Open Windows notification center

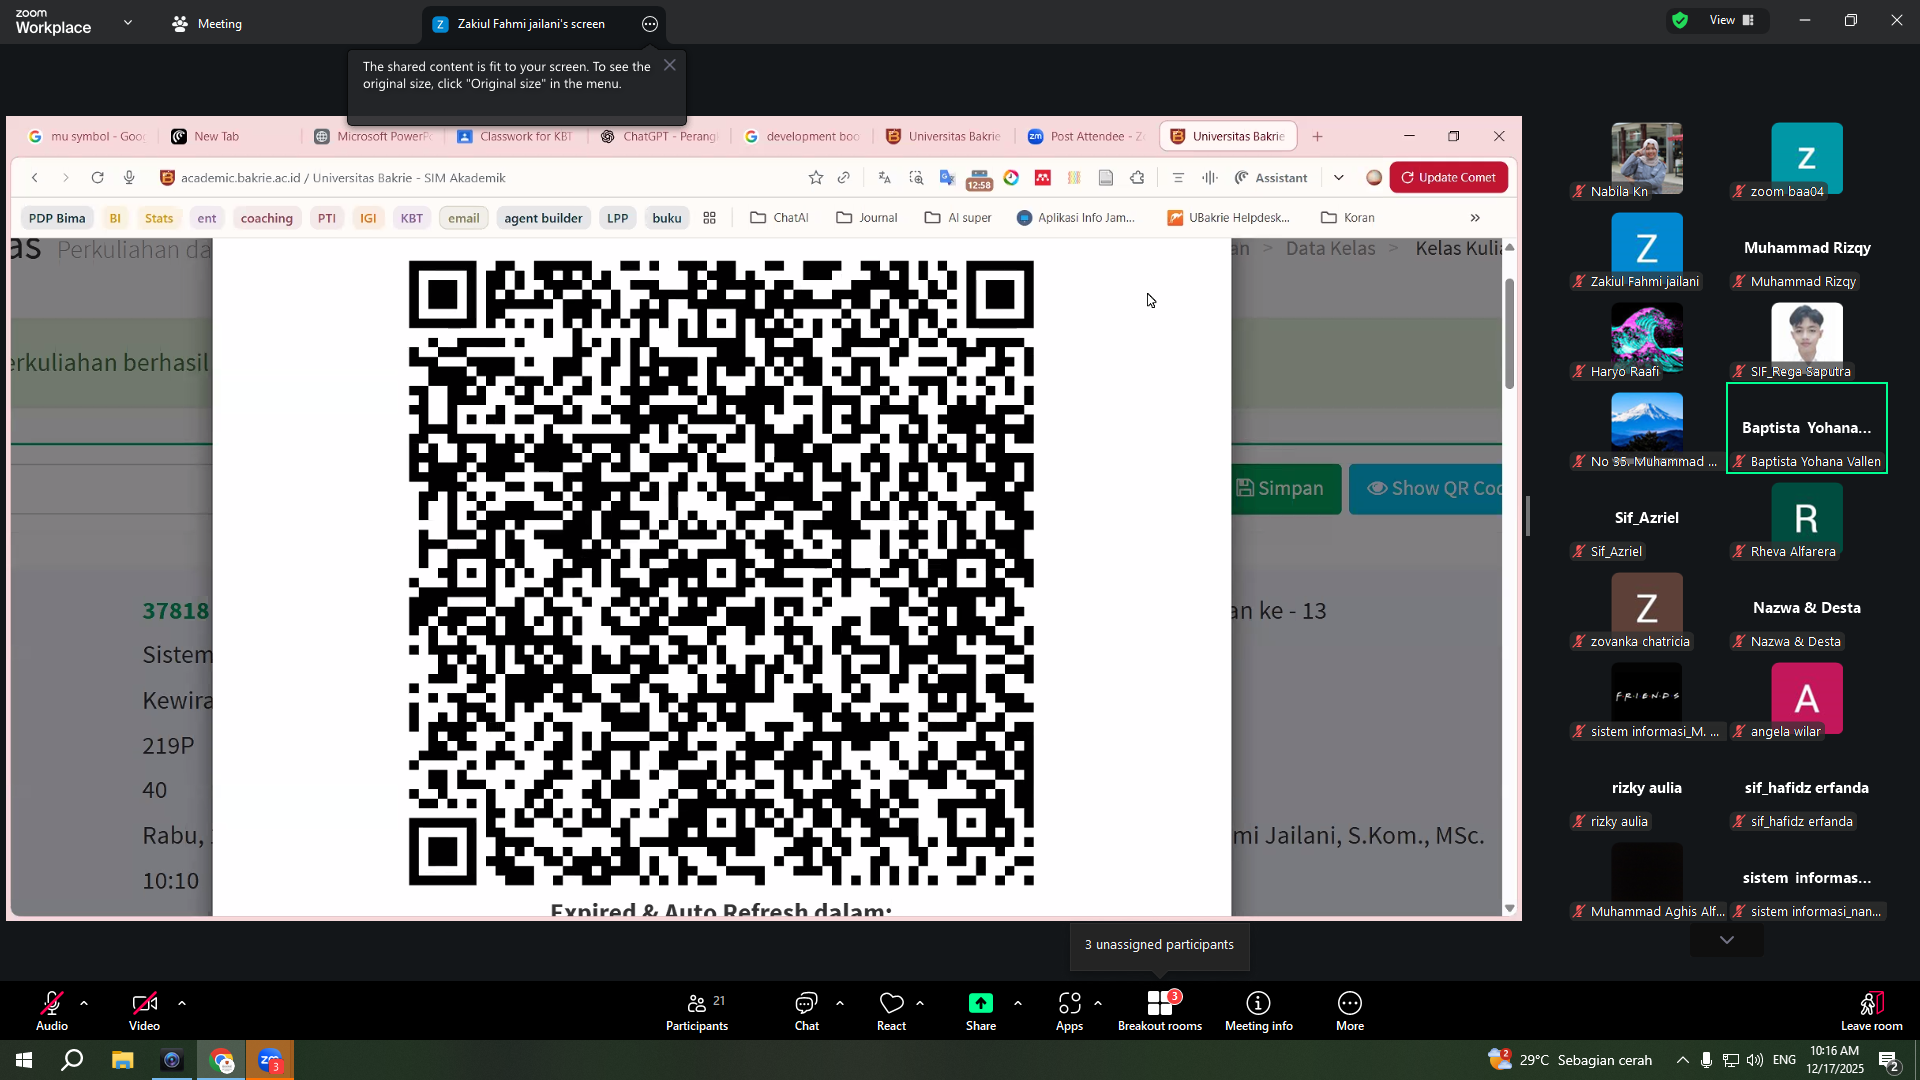[1889, 1060]
